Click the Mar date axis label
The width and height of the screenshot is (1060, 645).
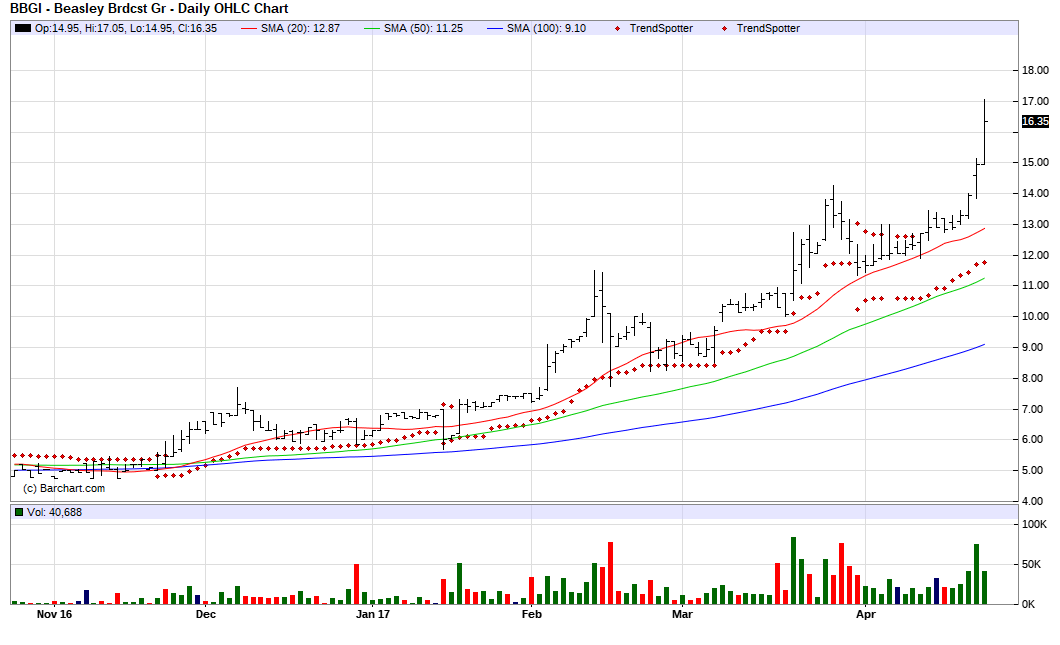pyautogui.click(x=683, y=615)
